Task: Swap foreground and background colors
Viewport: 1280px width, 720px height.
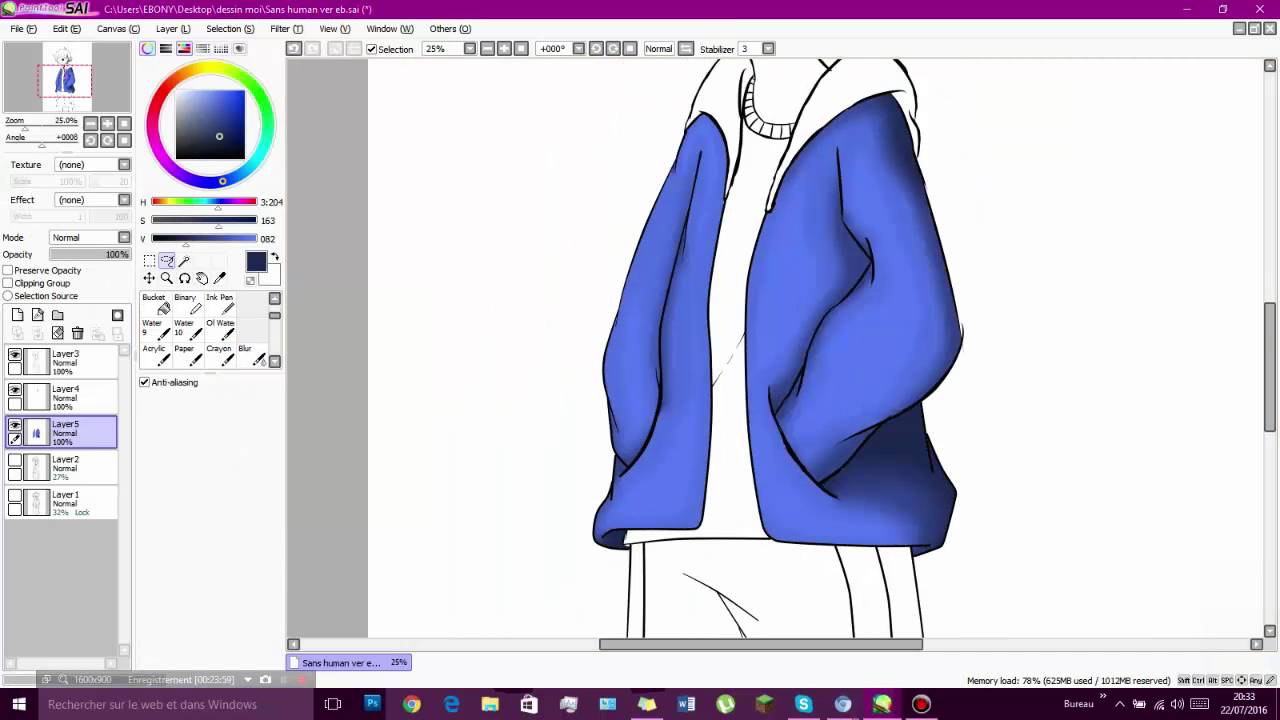Action: [274, 257]
